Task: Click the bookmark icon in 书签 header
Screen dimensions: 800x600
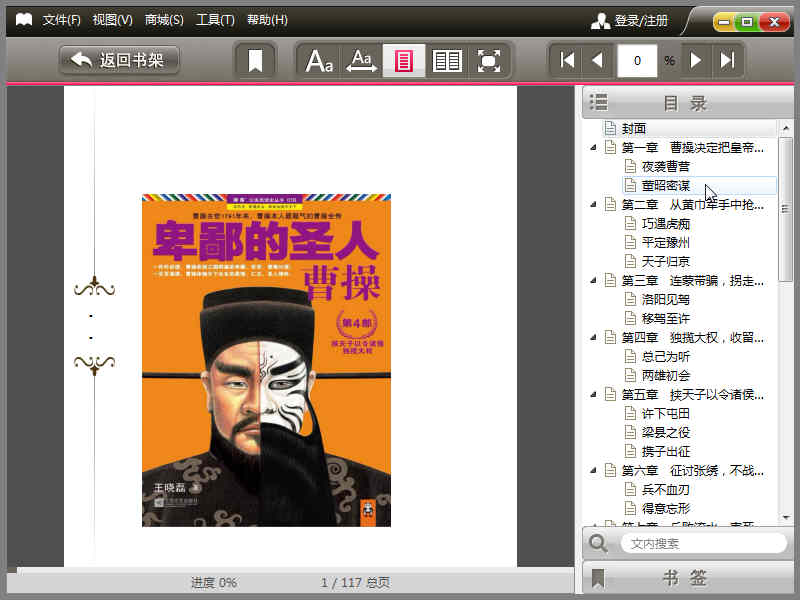Action: 597,579
